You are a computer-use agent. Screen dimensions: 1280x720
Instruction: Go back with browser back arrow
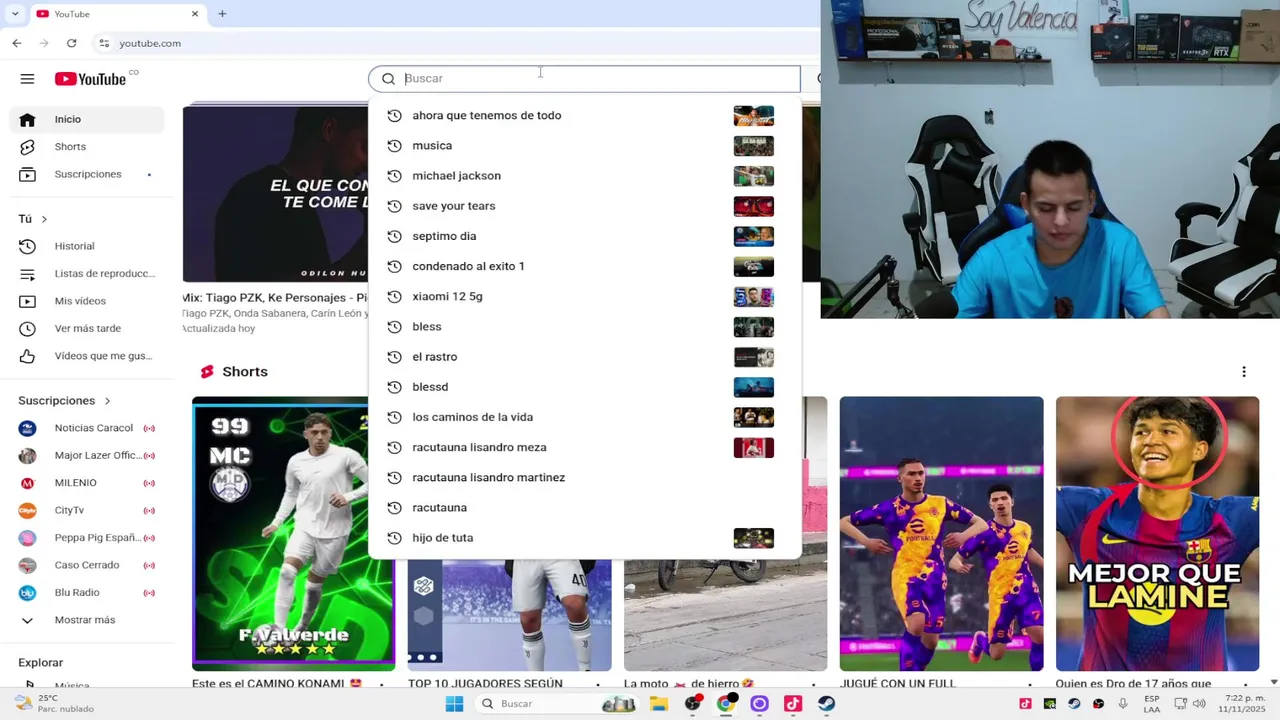tap(17, 43)
